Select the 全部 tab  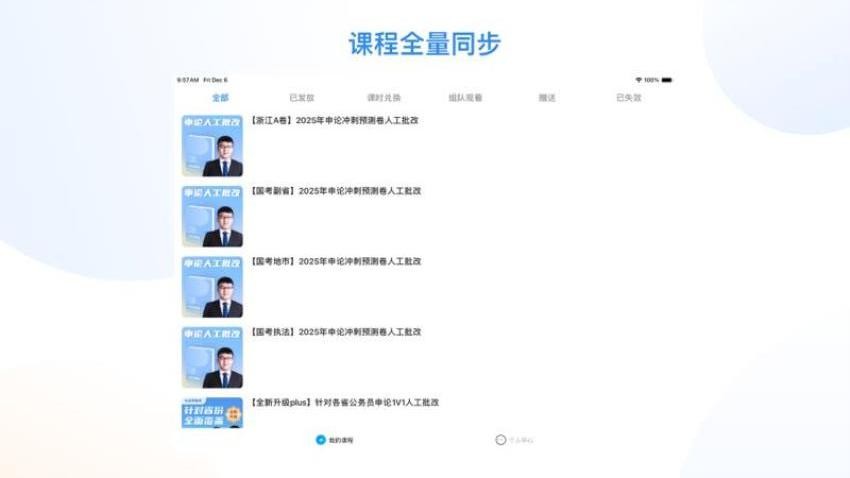[220, 98]
